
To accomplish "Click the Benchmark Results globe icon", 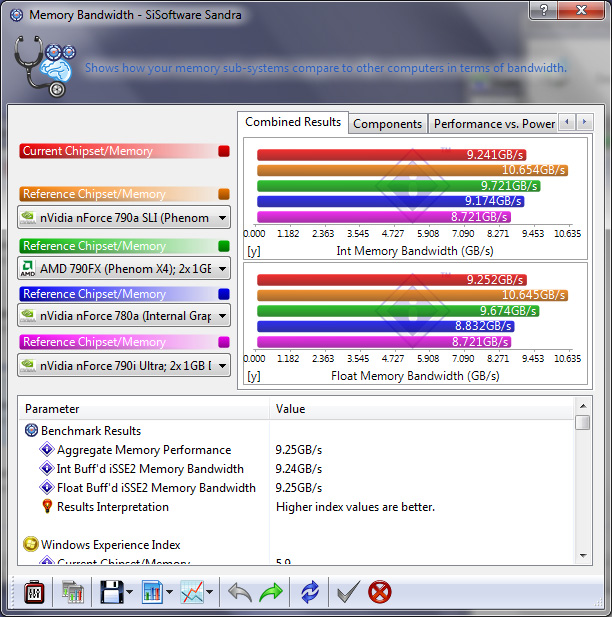I will (31, 430).
